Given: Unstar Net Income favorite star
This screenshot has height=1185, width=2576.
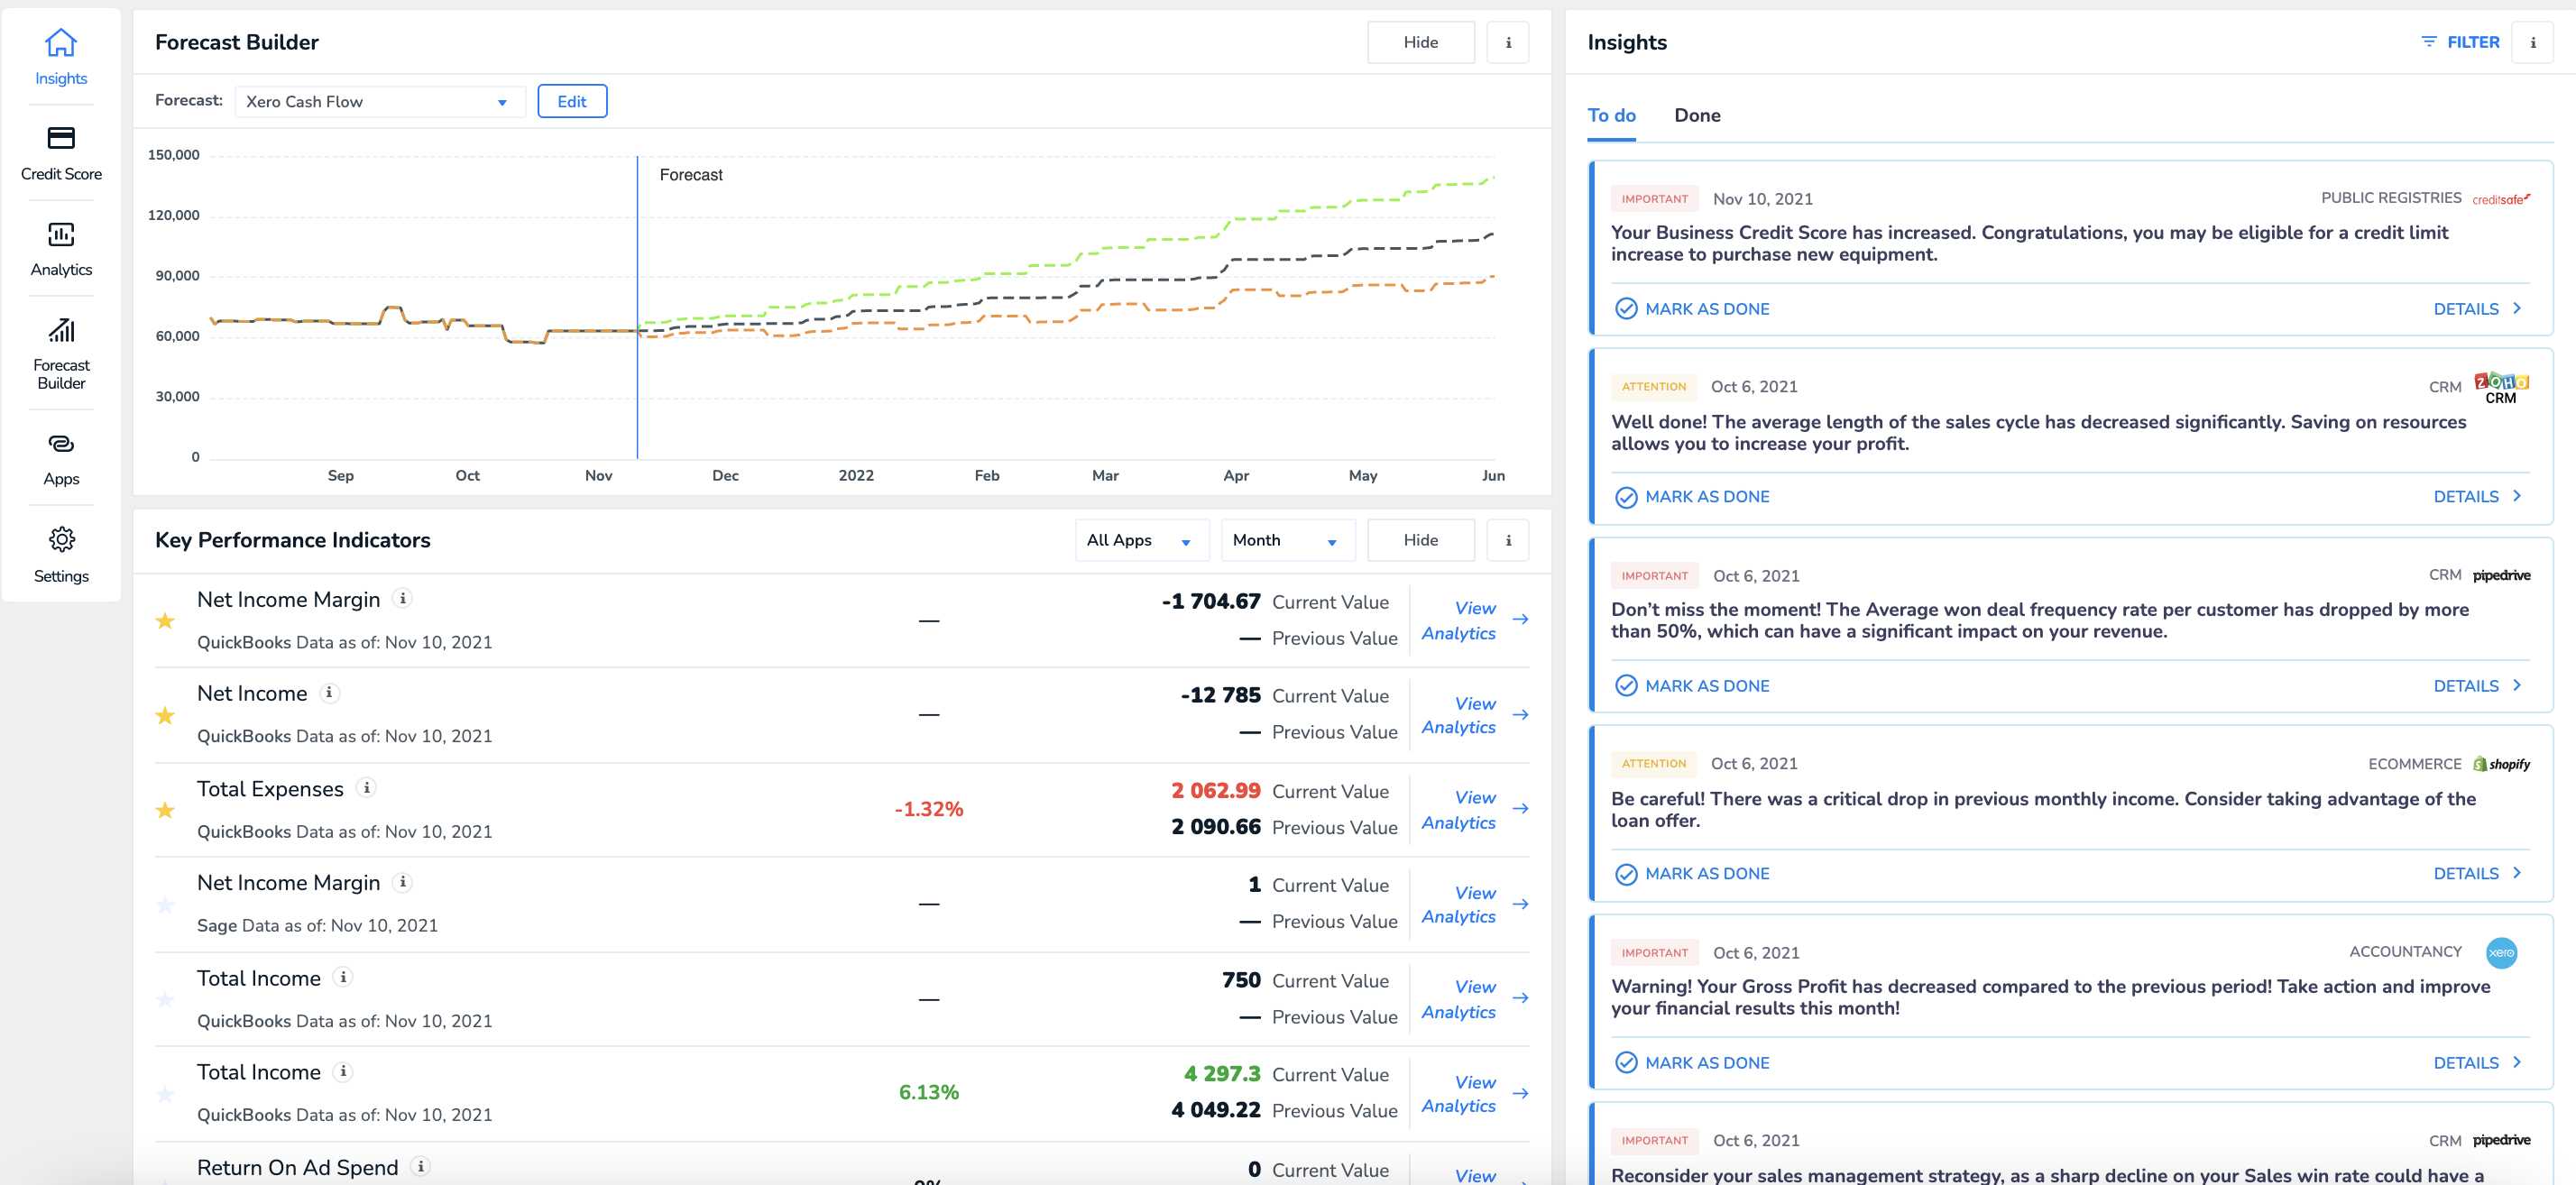Looking at the screenshot, I should (x=165, y=715).
